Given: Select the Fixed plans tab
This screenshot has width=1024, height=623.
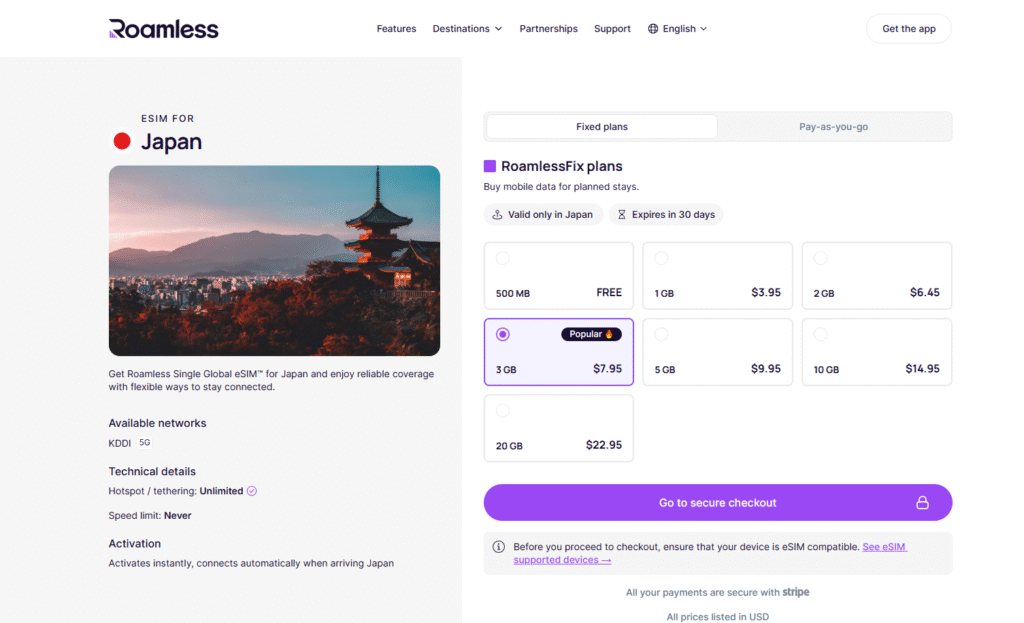Looking at the screenshot, I should click(x=602, y=127).
